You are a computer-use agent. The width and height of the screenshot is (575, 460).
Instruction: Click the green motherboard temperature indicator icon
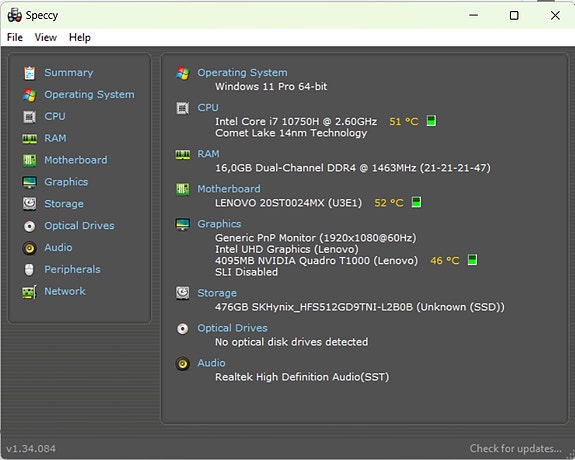(416, 202)
